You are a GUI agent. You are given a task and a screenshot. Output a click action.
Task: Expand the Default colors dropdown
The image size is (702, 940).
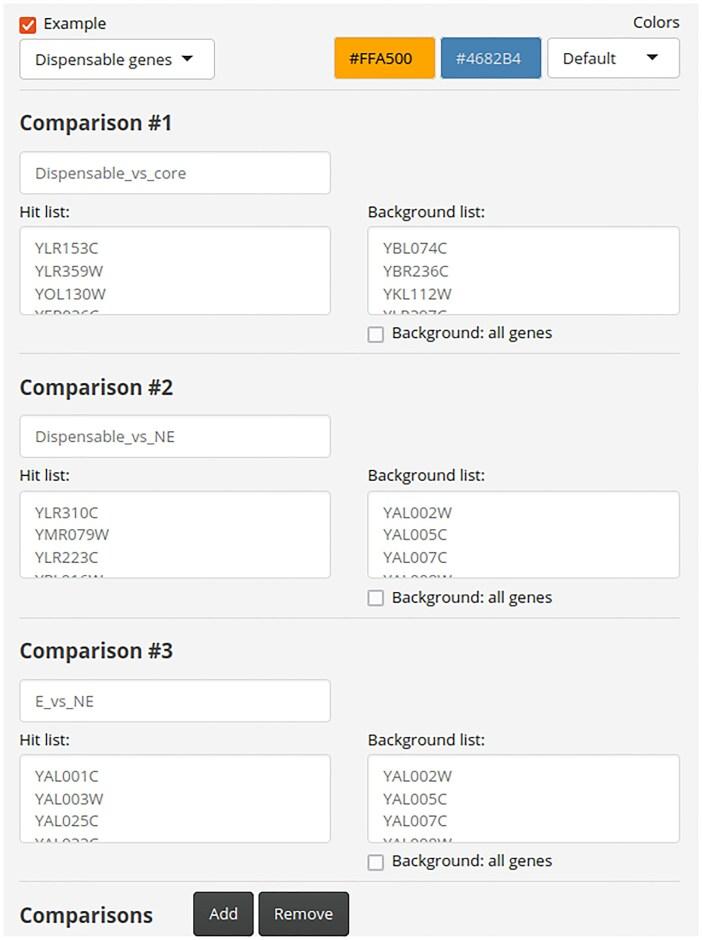click(612, 59)
